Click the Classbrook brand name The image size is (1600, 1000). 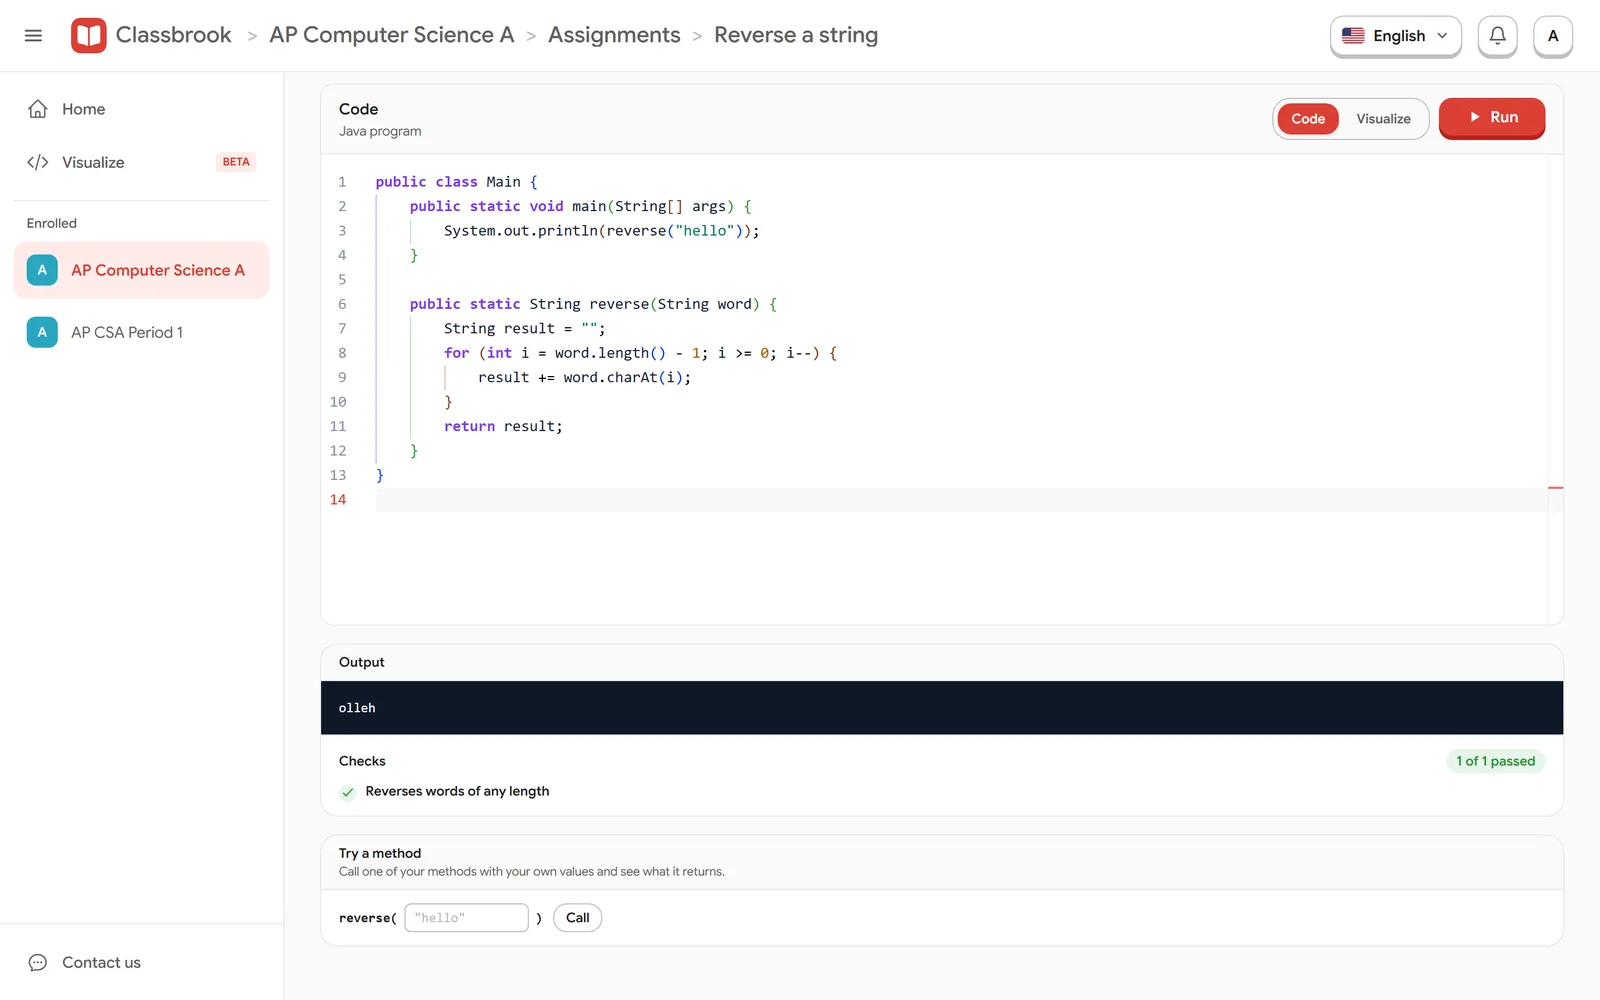(174, 35)
